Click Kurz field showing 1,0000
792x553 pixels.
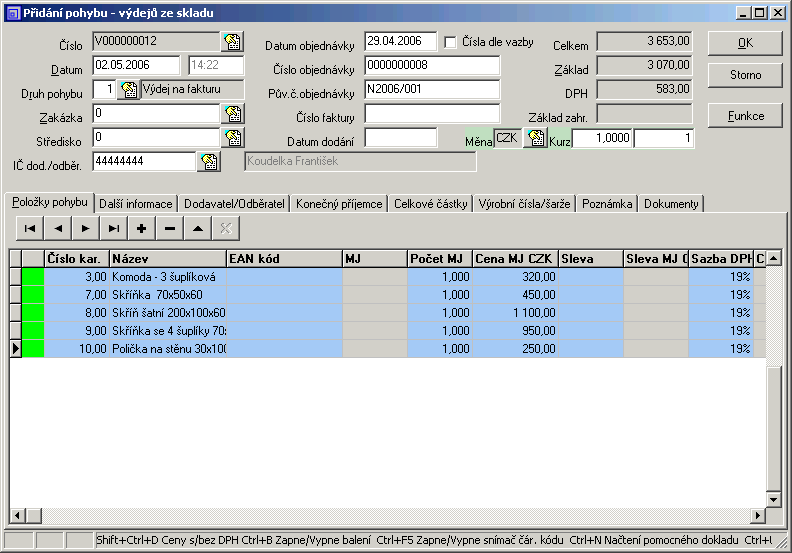pos(602,138)
